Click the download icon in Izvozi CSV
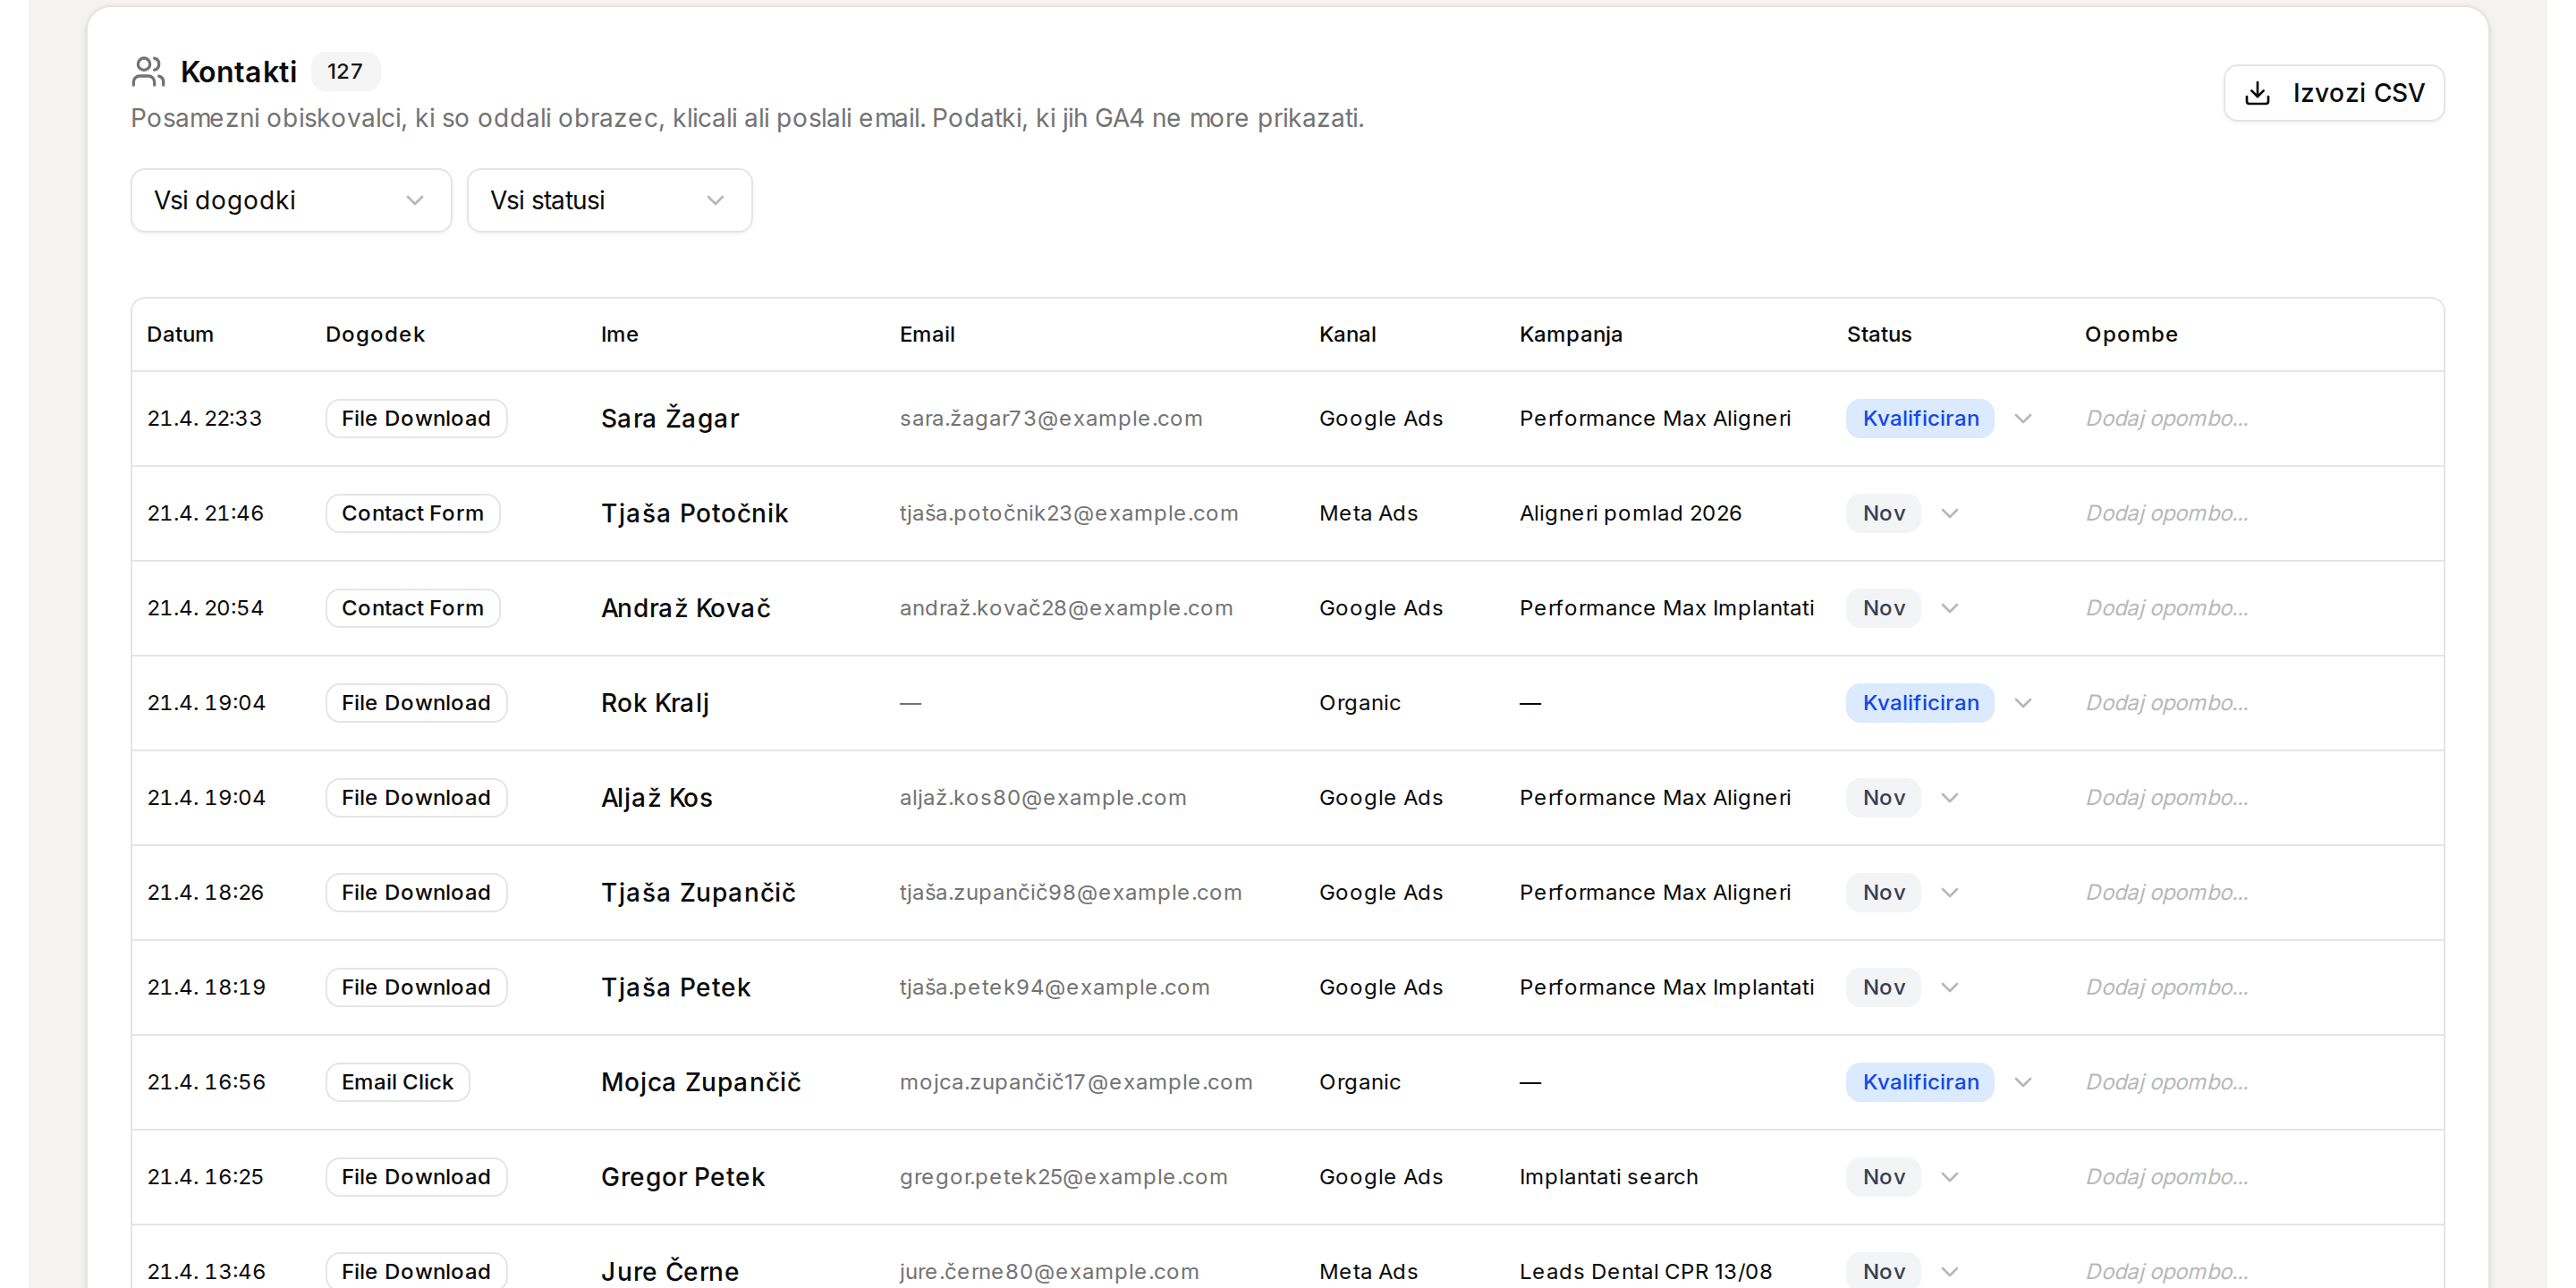2576x1288 pixels. [x=2257, y=93]
